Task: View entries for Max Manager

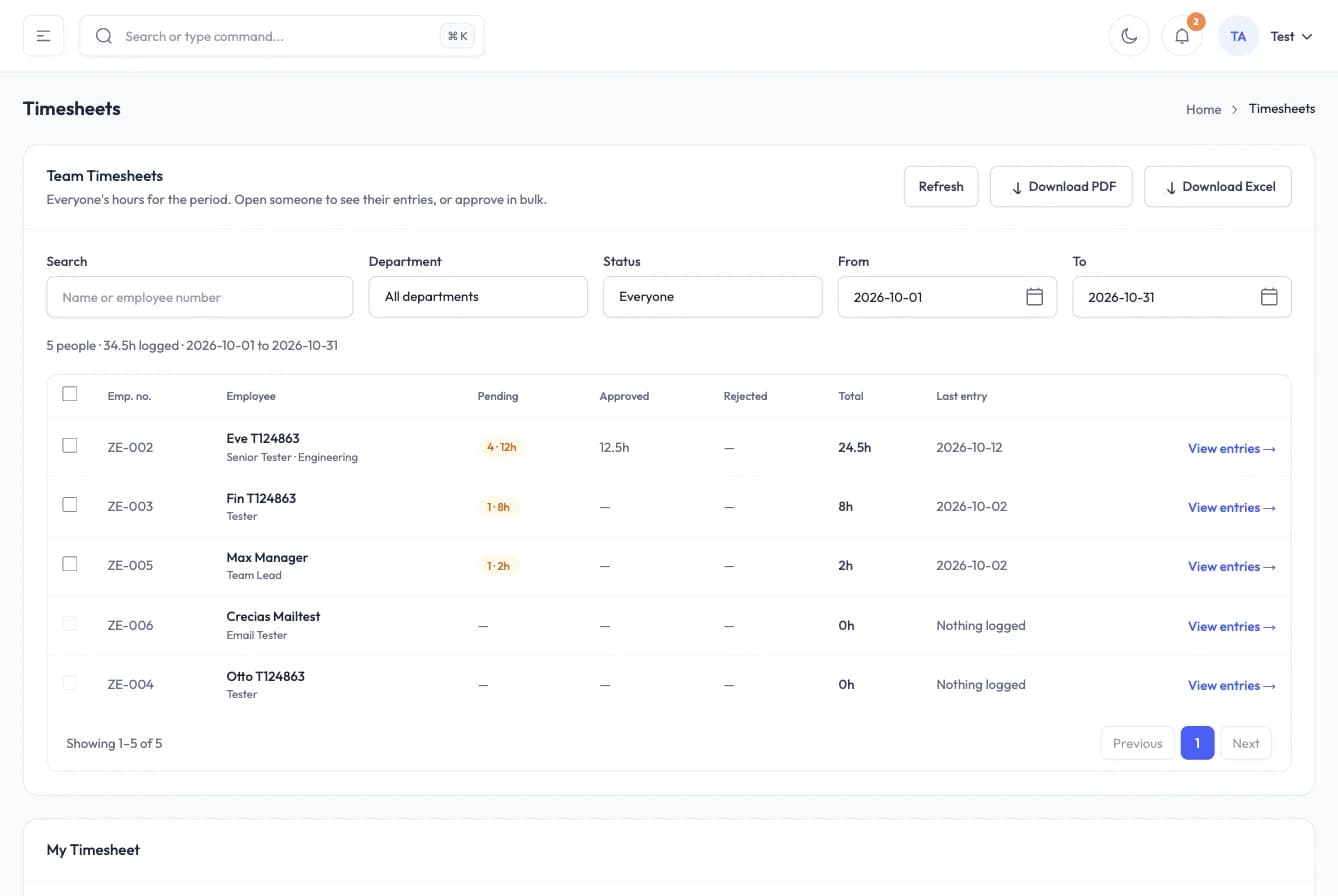Action: 1232,566
